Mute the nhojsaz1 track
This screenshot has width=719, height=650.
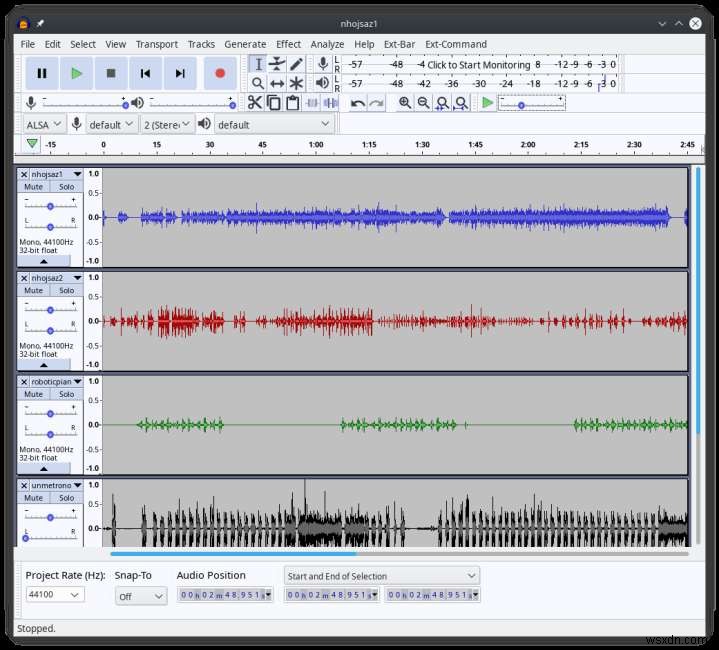[34, 187]
